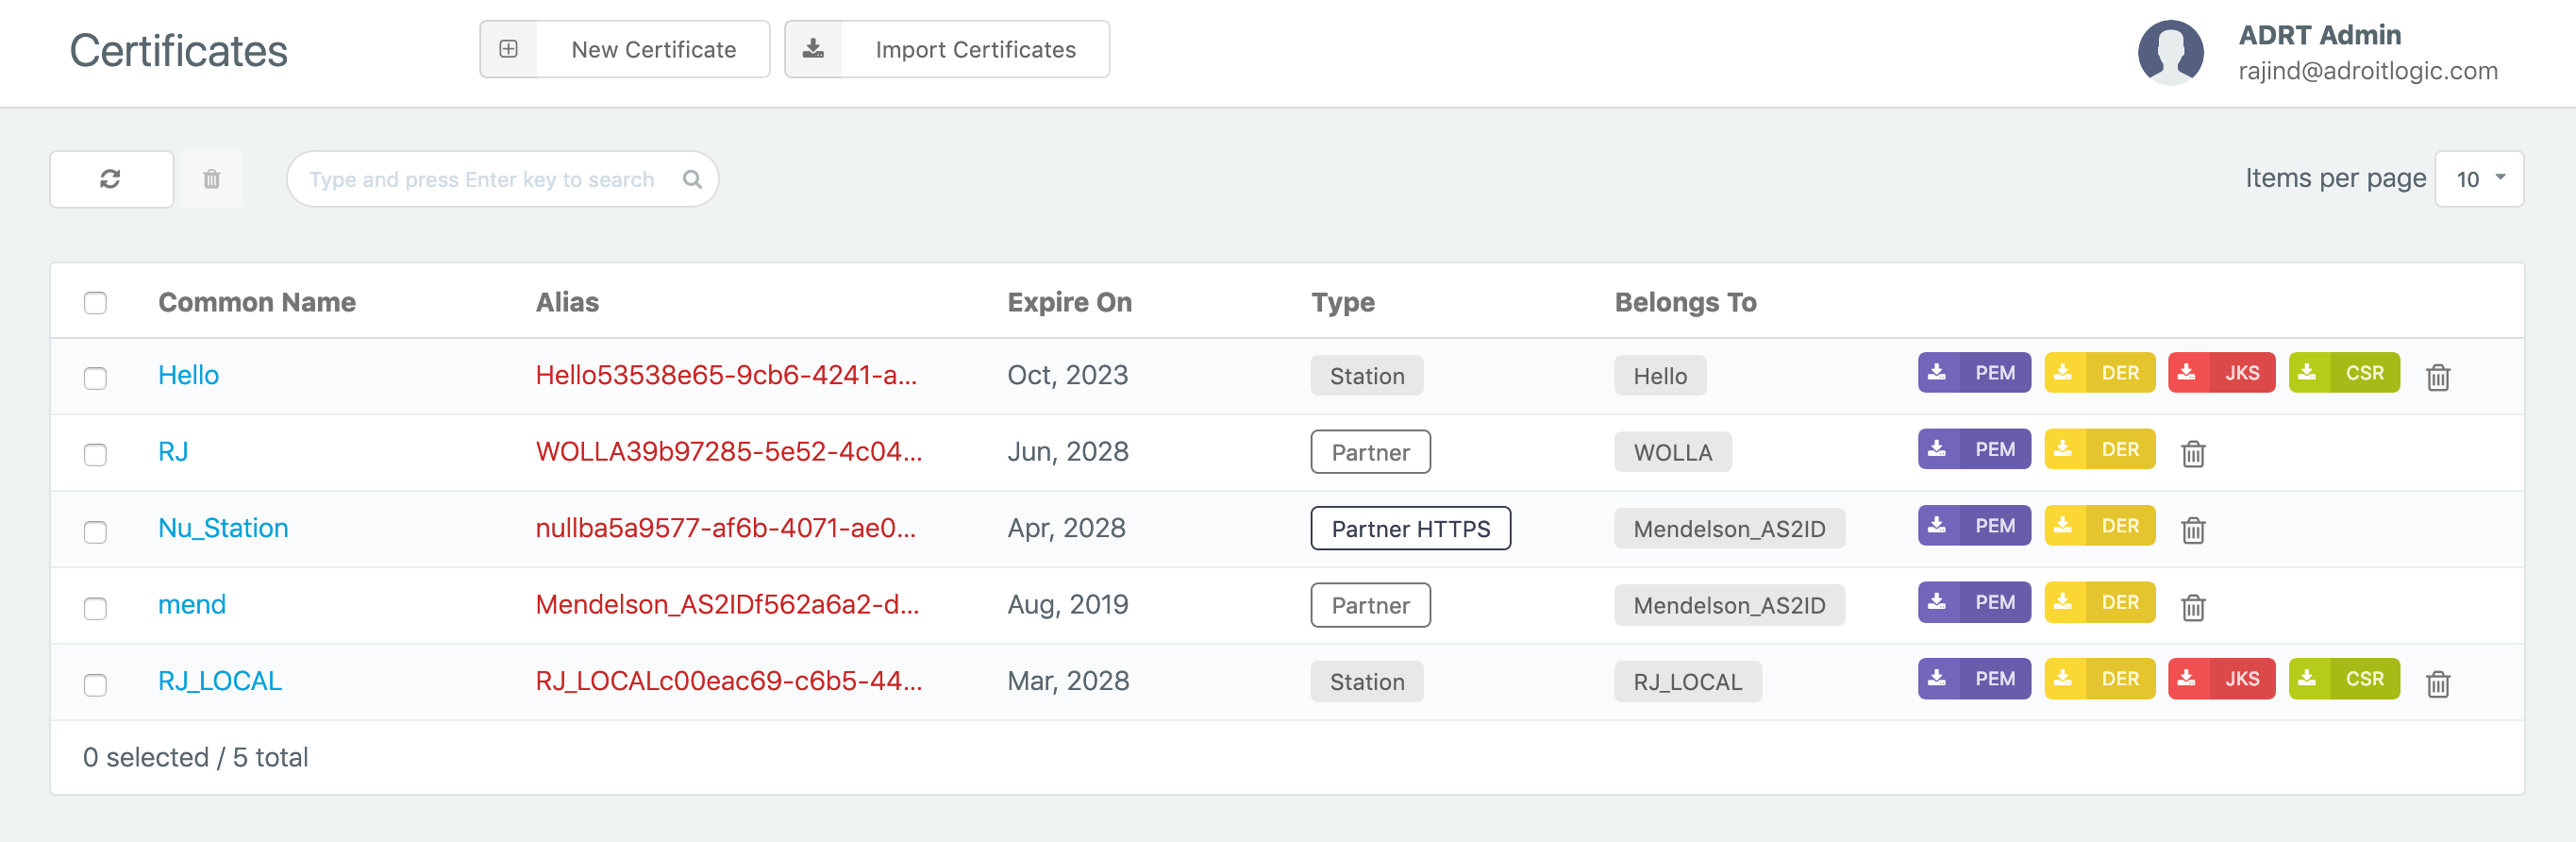Focus the certificate search field
Image resolution: width=2576 pixels, height=842 pixels.
click(481, 179)
